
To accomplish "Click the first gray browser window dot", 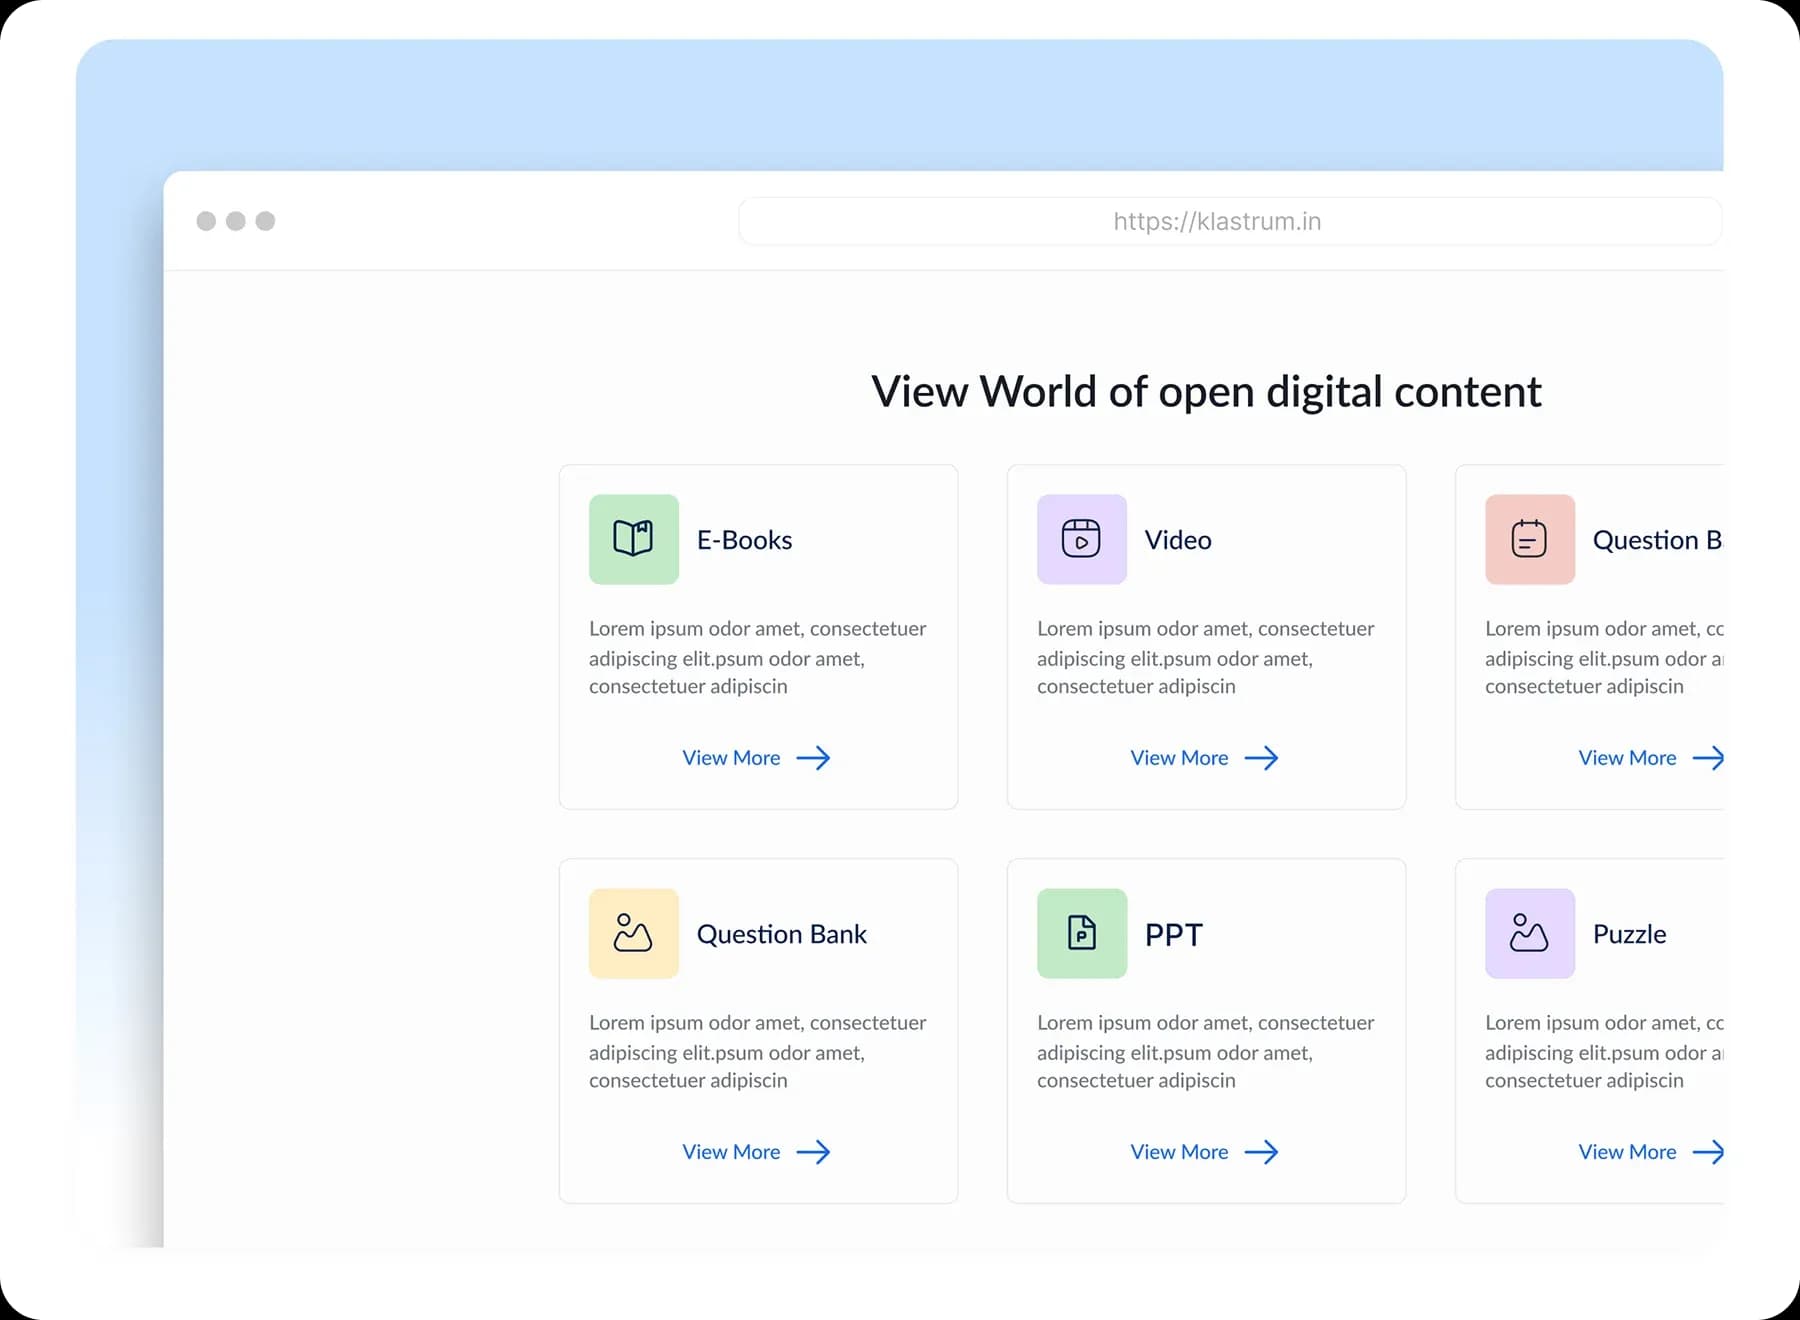I will (x=206, y=221).
